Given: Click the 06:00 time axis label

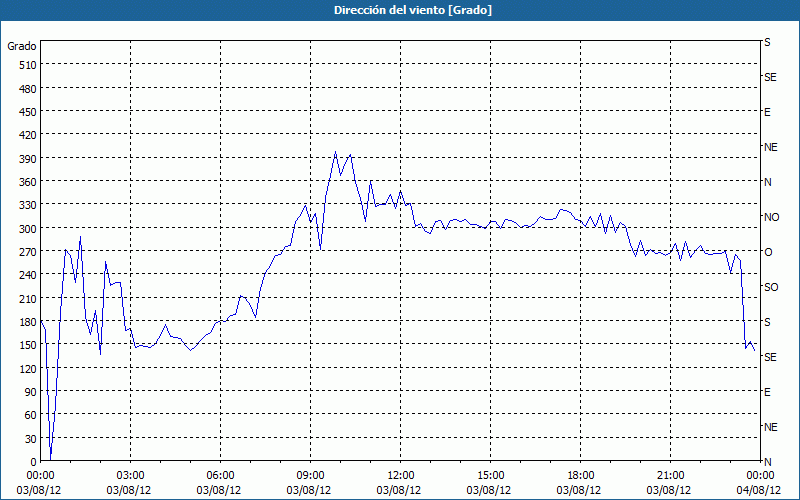Looking at the screenshot, I should (220, 476).
